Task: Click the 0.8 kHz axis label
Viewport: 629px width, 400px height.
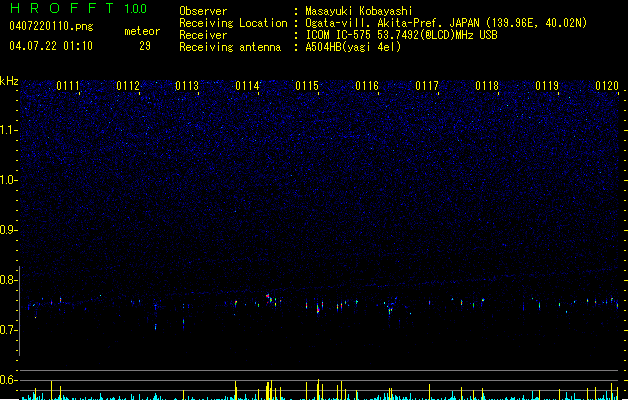Action: (8, 280)
